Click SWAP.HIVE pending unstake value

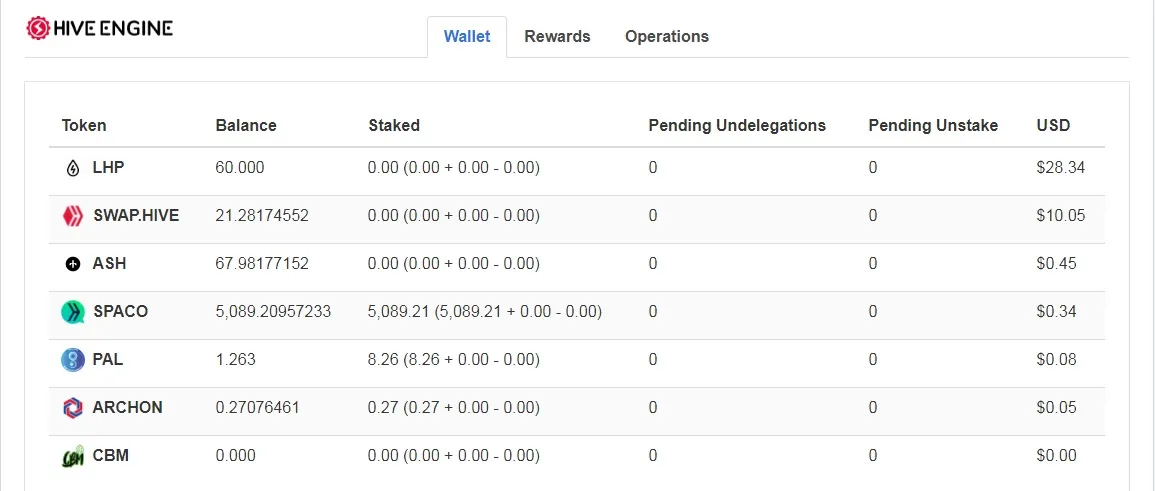point(873,216)
